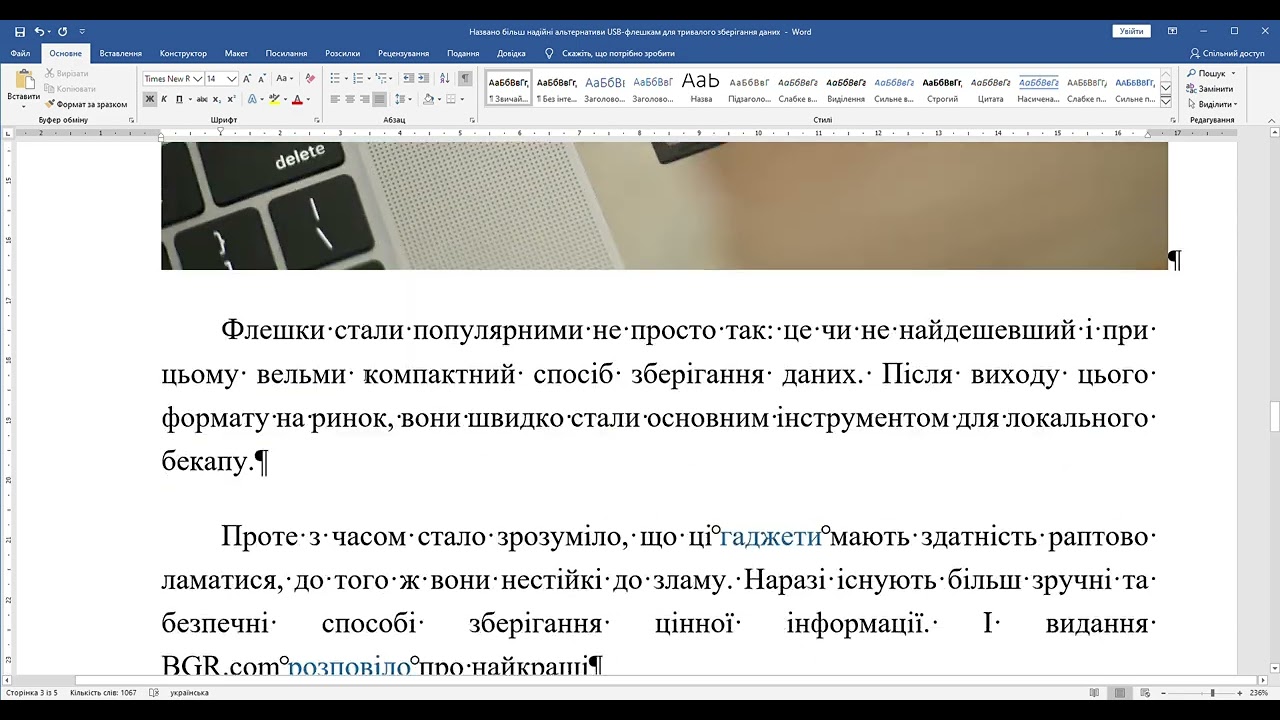Open Абзац paragraph dialog launcher
Image resolution: width=1280 pixels, height=720 pixels.
472,120
